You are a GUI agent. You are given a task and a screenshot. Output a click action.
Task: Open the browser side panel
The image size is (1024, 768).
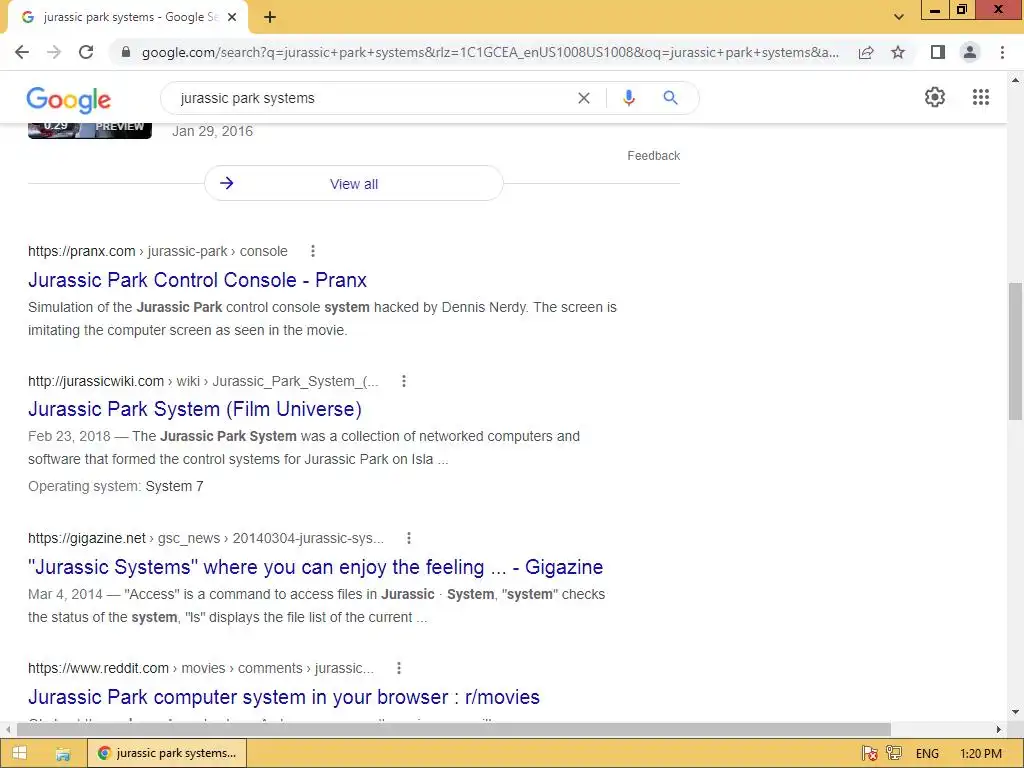coord(938,52)
